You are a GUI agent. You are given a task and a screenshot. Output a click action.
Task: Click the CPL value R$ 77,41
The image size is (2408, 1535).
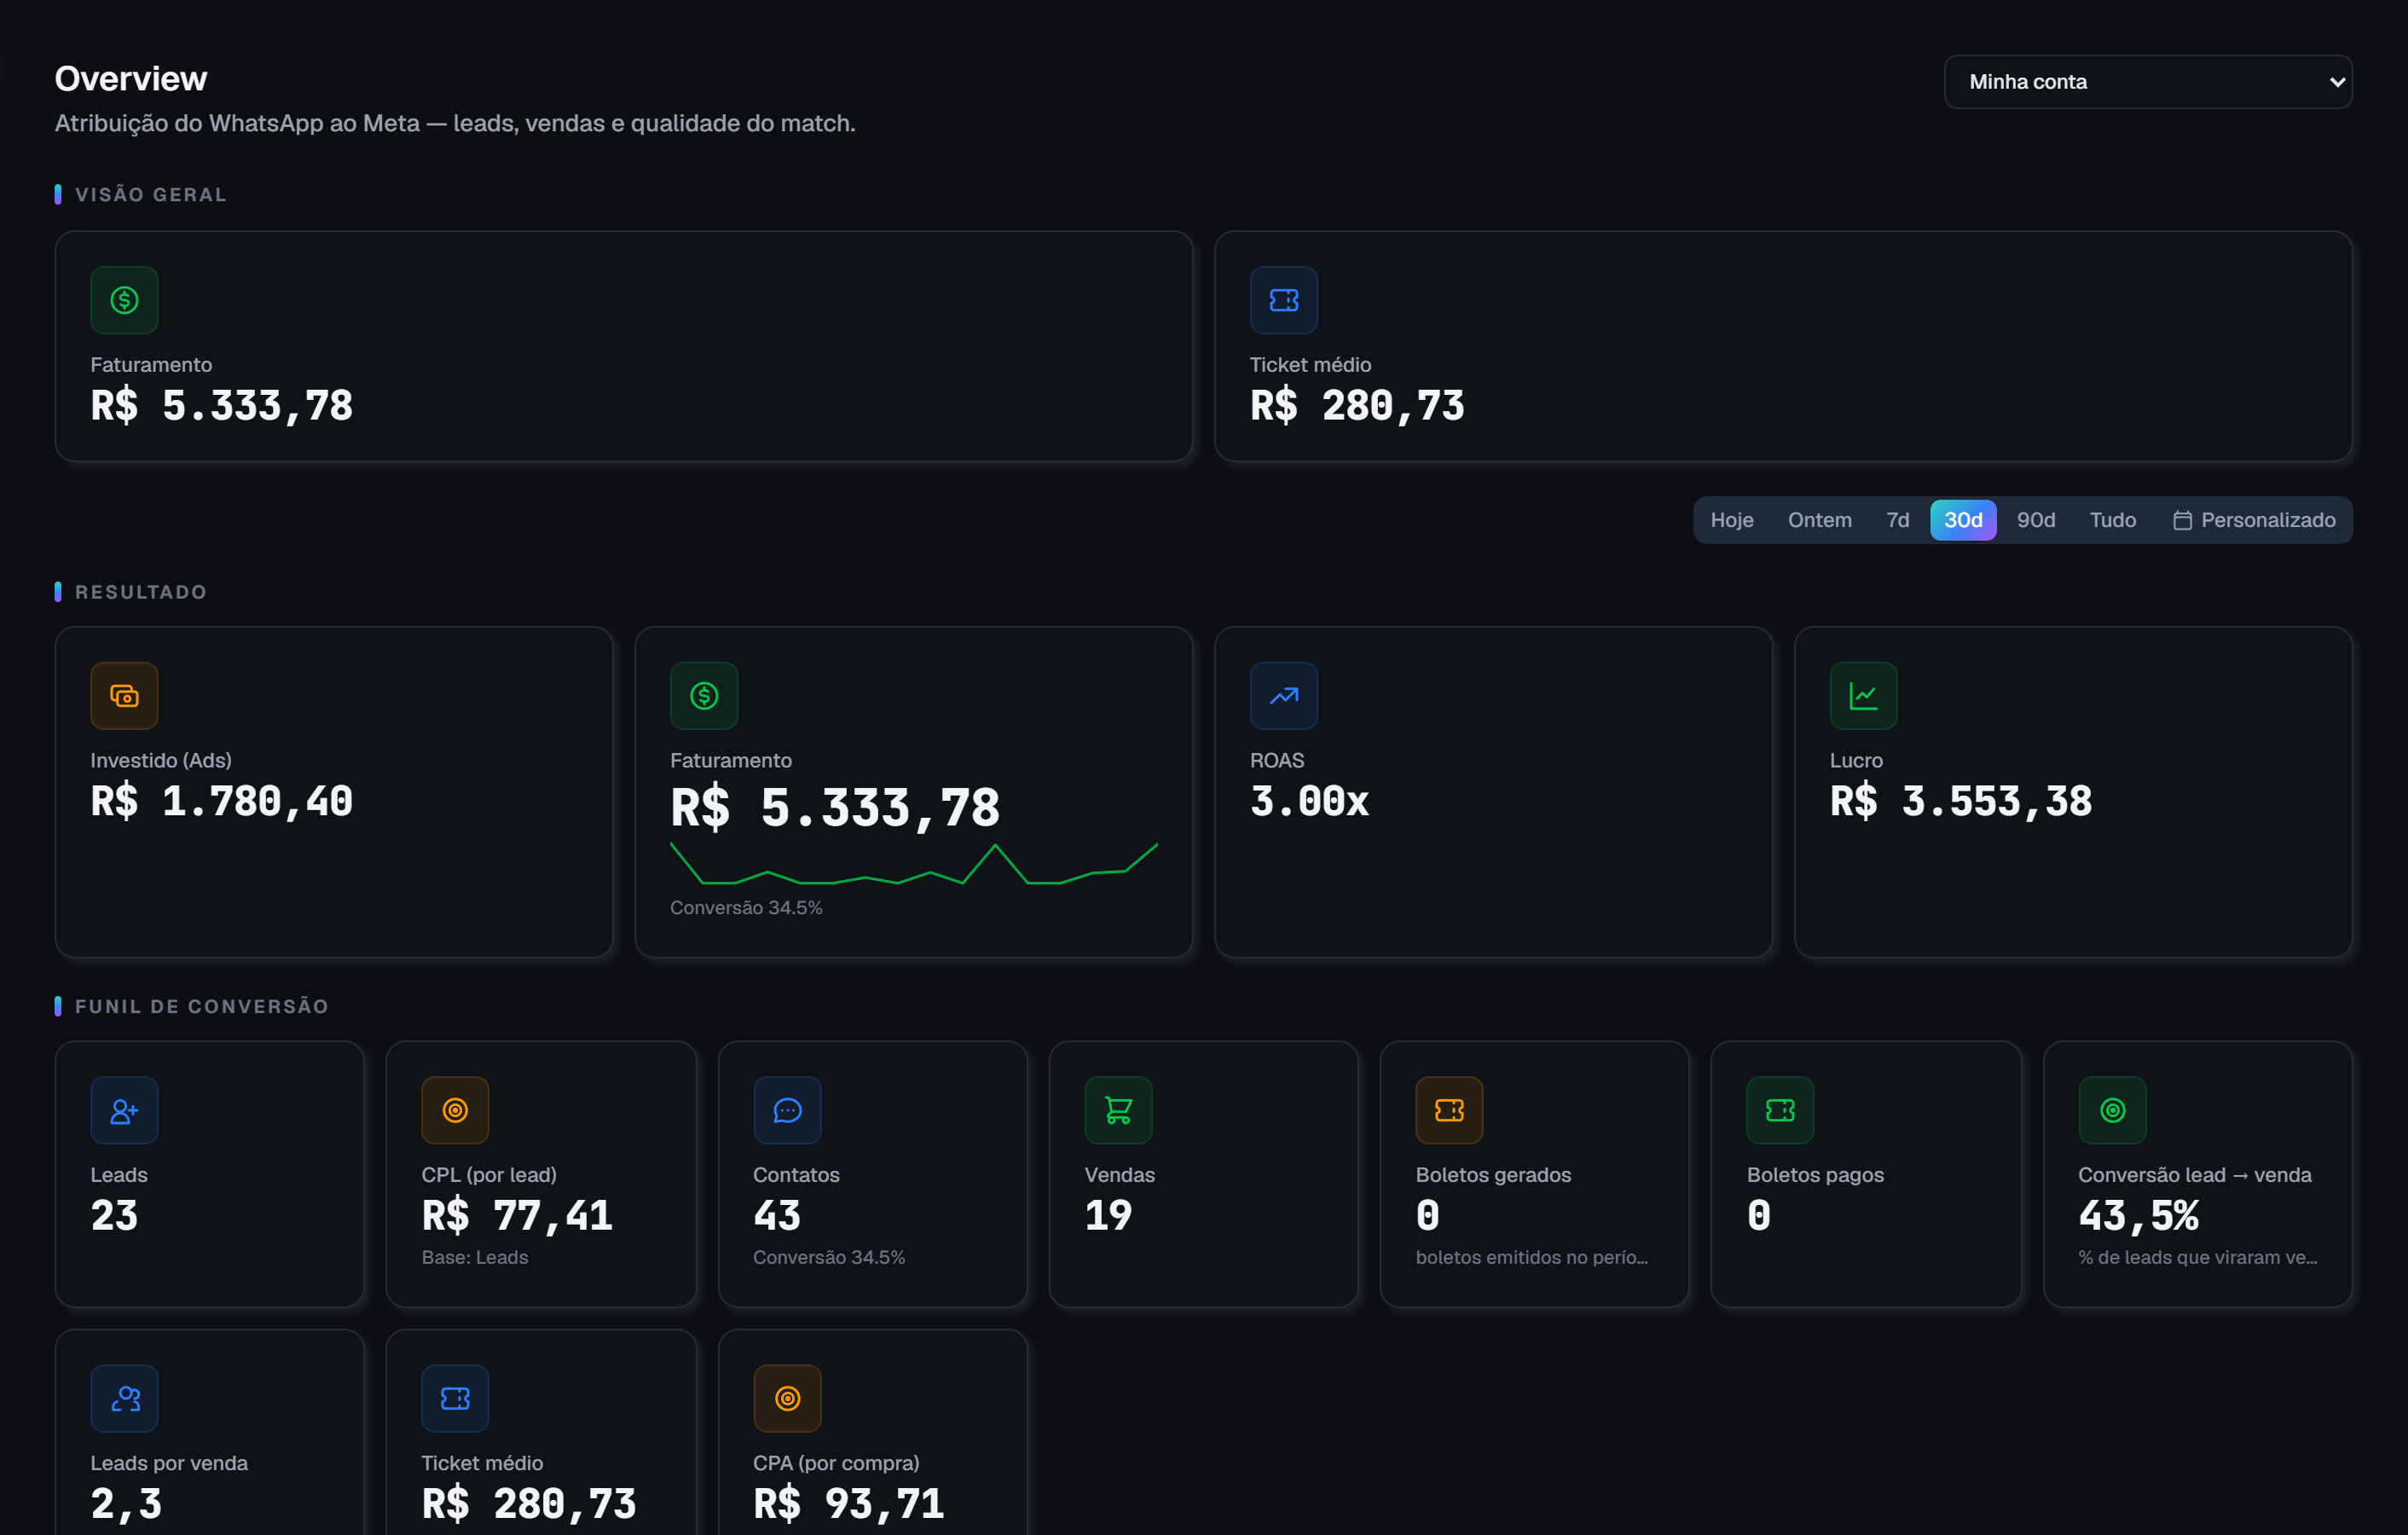(x=516, y=1216)
